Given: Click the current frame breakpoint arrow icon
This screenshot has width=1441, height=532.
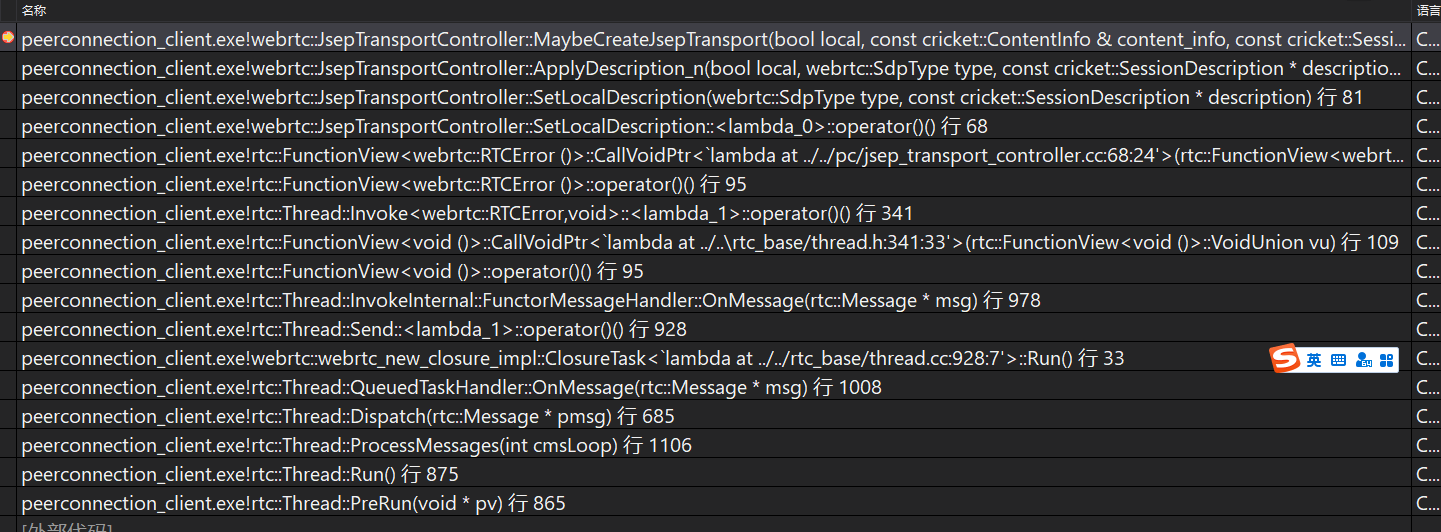Looking at the screenshot, I should [x=8, y=38].
